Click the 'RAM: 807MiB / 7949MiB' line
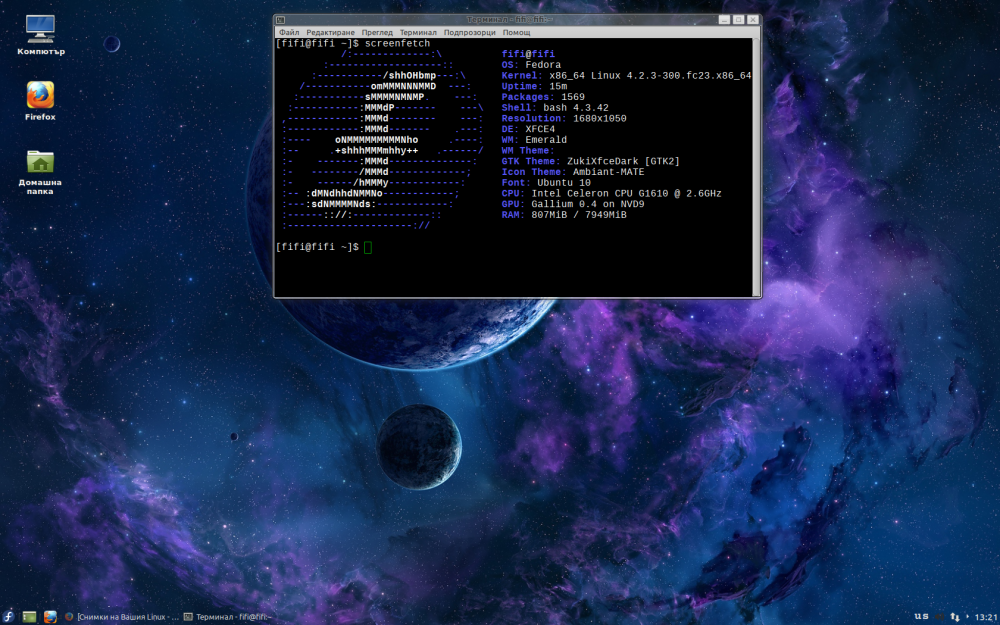 (564, 215)
